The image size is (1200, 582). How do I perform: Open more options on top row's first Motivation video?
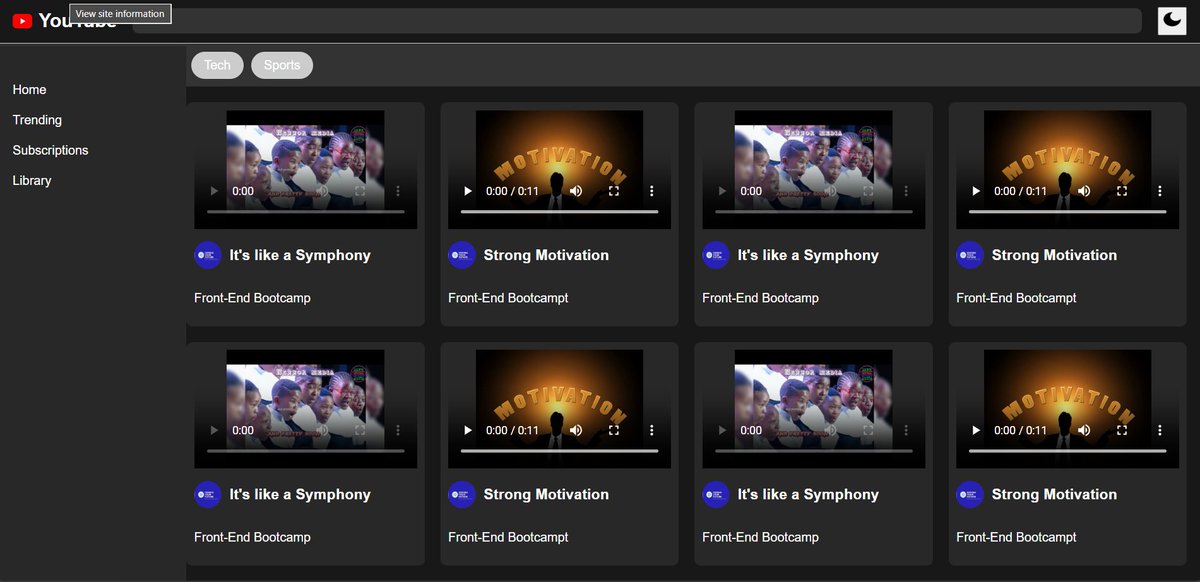(652, 191)
